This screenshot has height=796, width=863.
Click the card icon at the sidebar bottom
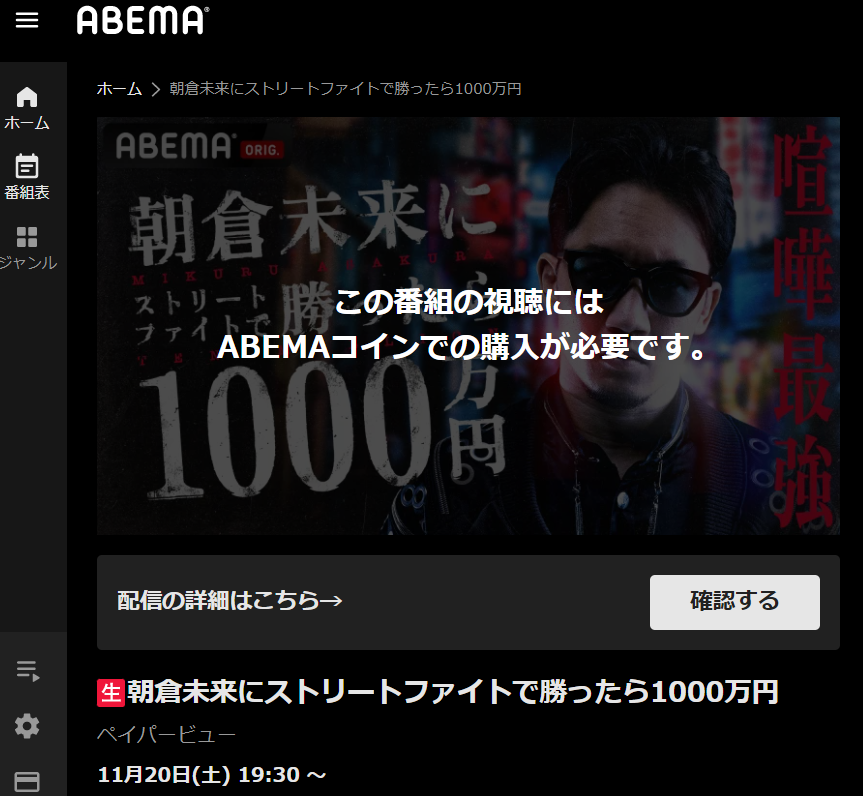pyautogui.click(x=27, y=782)
